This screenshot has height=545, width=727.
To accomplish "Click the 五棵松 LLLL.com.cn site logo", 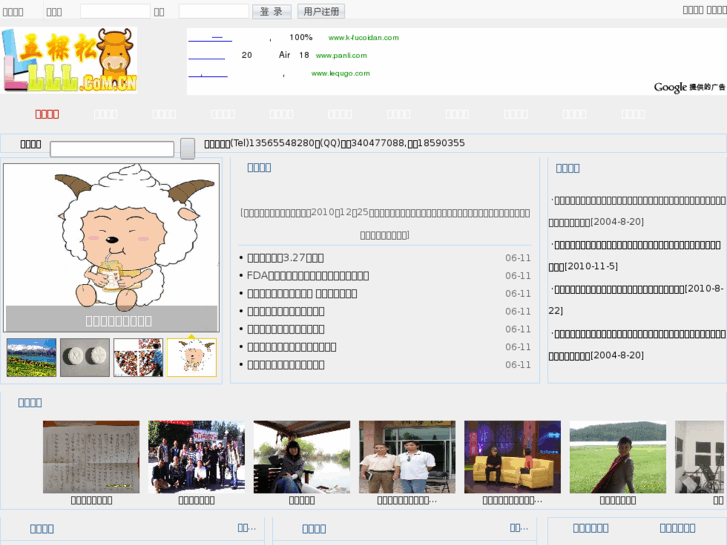I will tap(69, 60).
